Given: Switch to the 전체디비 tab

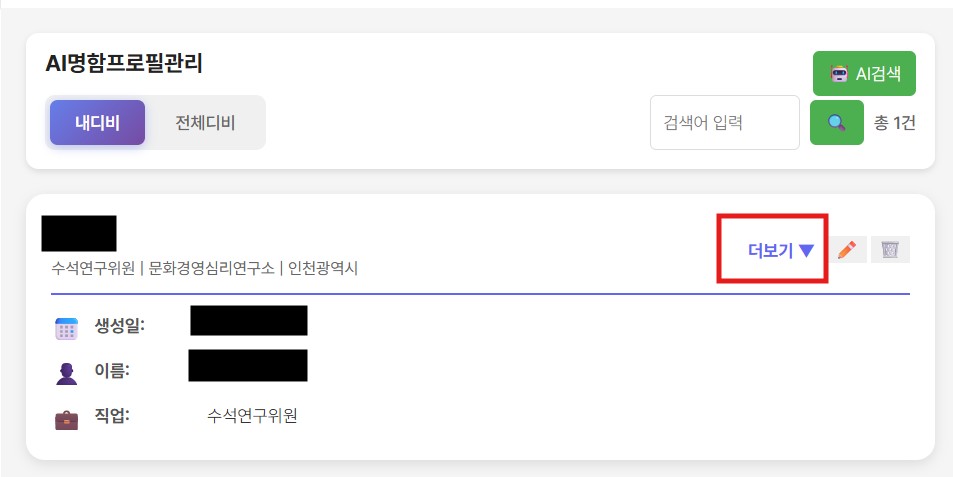Looking at the screenshot, I should (x=205, y=123).
